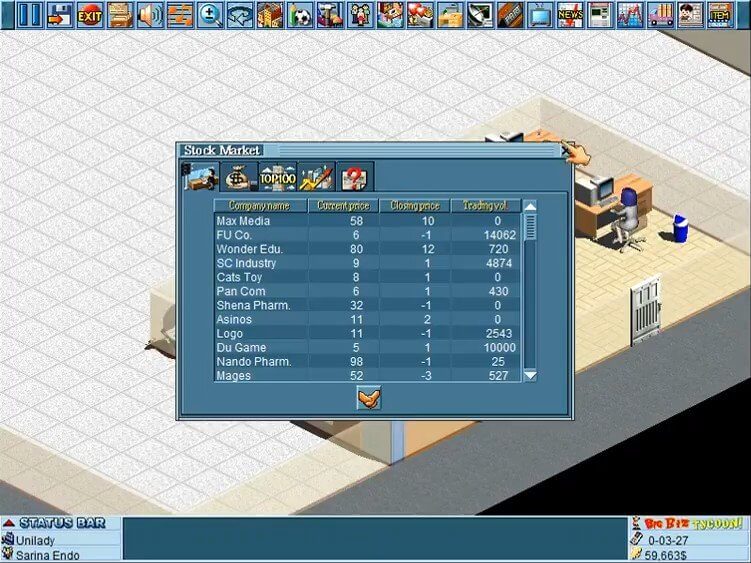Viewport: 751px width, 563px height.
Task: Select the Pan Com stock row
Action: tap(367, 291)
